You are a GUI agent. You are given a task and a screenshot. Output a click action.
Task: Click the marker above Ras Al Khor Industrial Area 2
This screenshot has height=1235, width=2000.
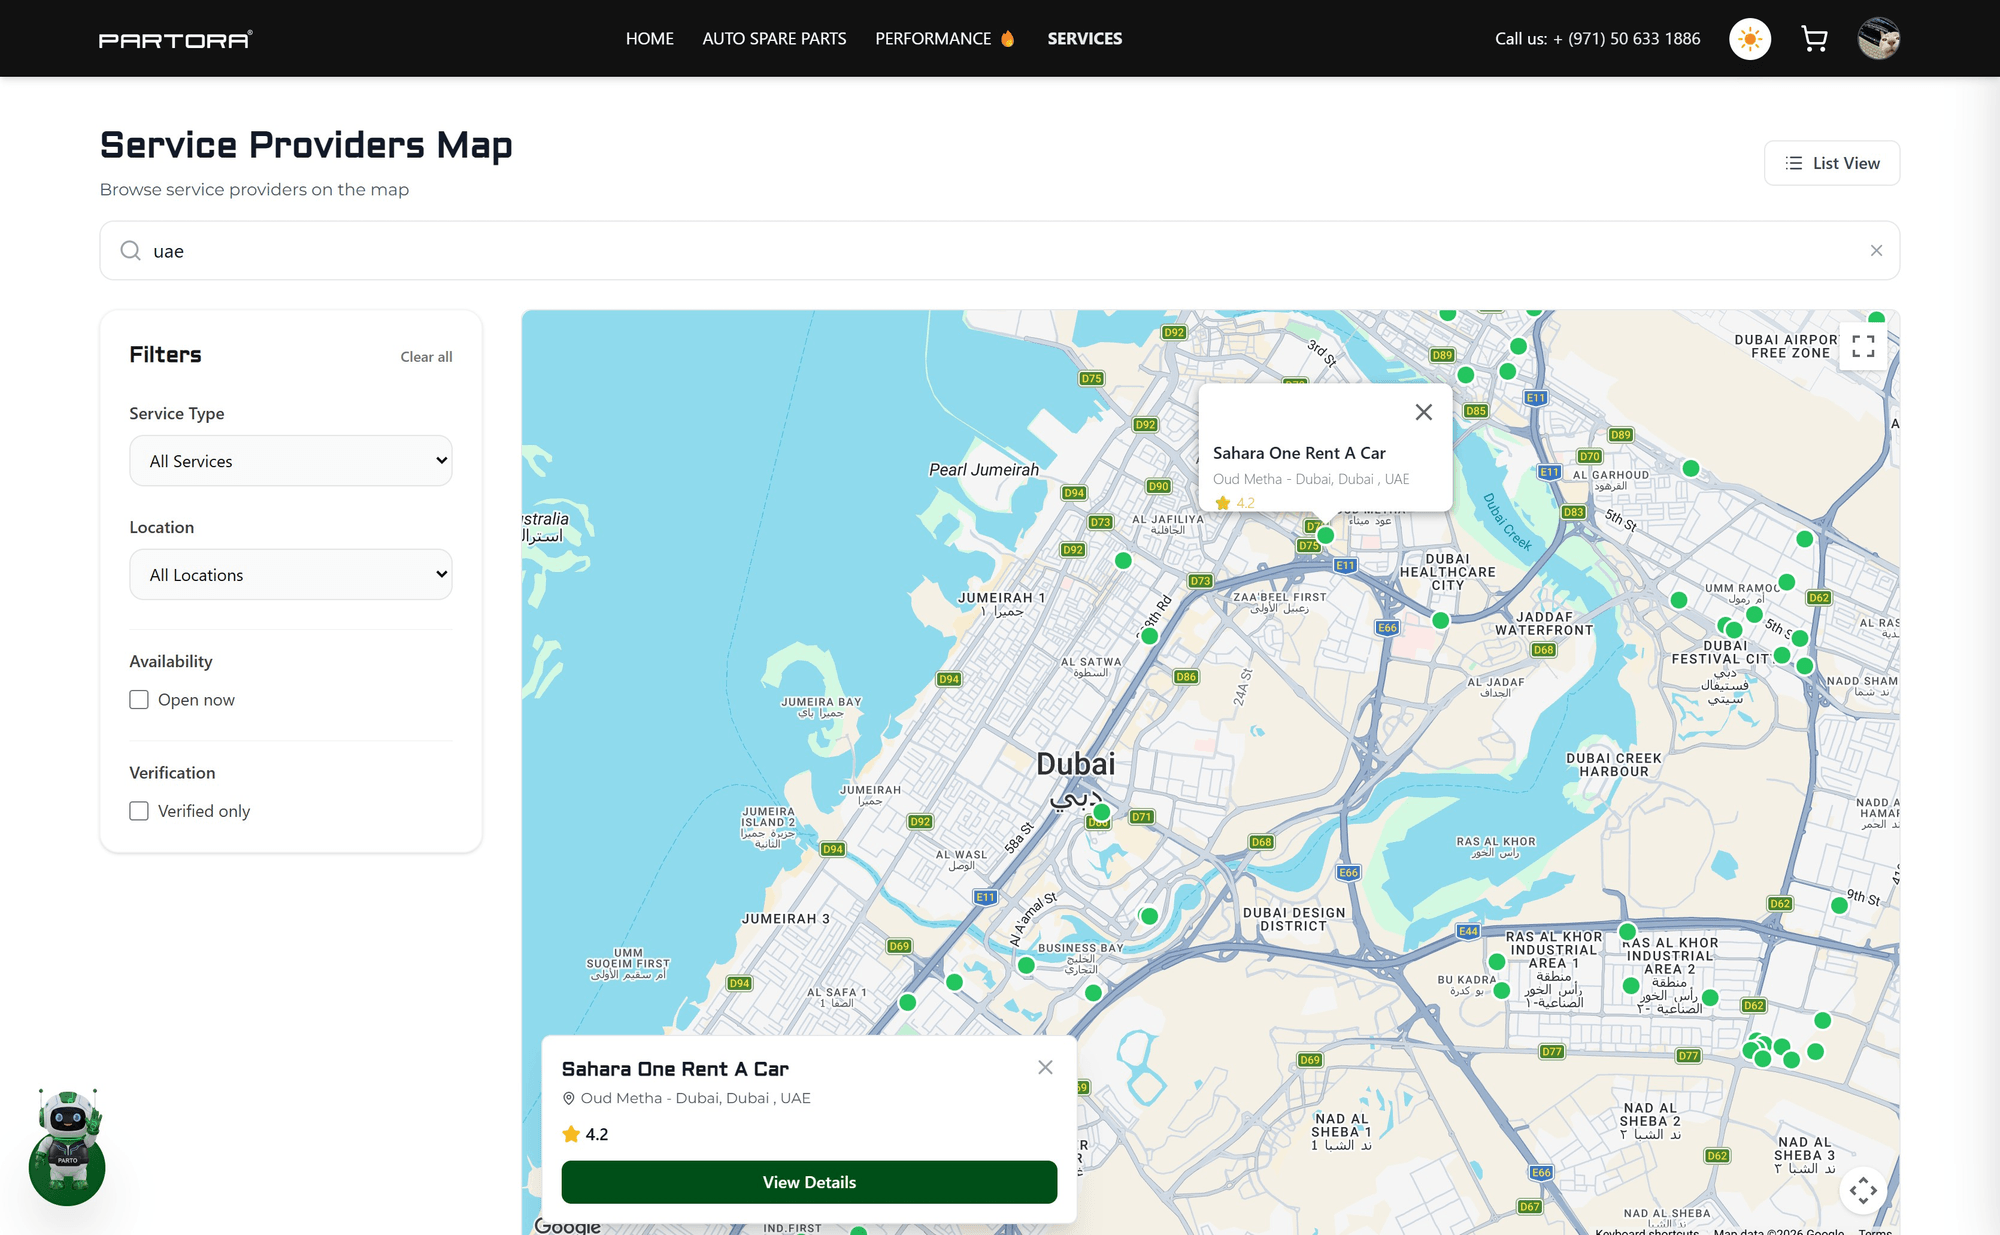pos(1628,931)
